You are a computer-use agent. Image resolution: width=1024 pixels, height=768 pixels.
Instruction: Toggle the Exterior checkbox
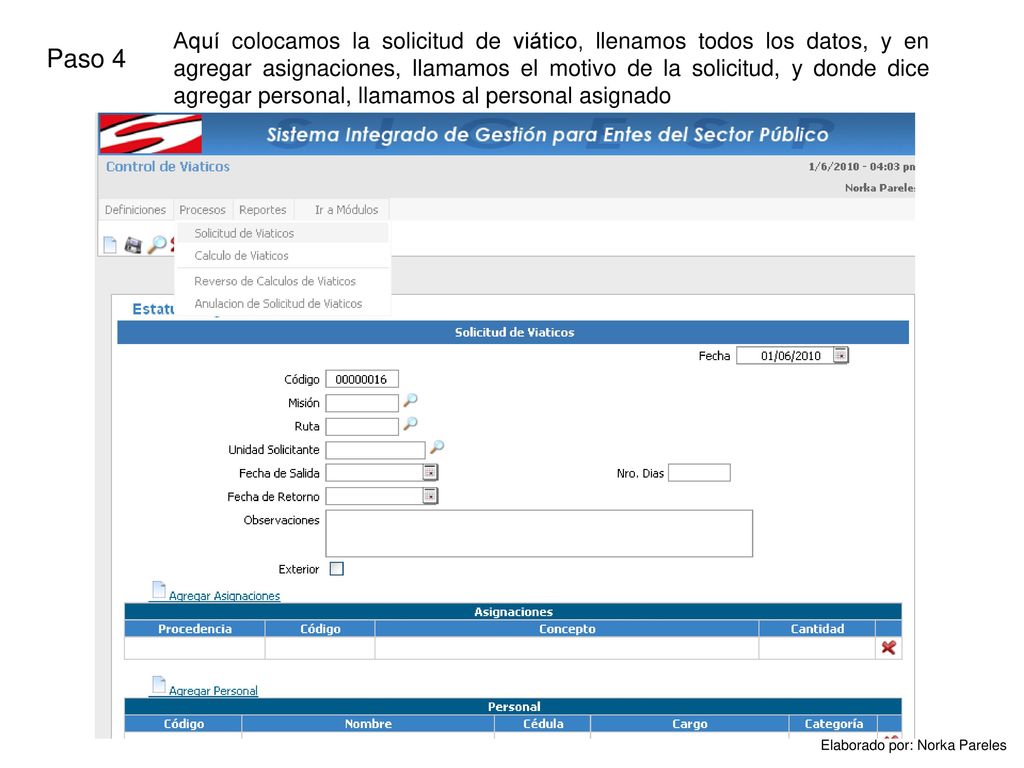(x=336, y=569)
